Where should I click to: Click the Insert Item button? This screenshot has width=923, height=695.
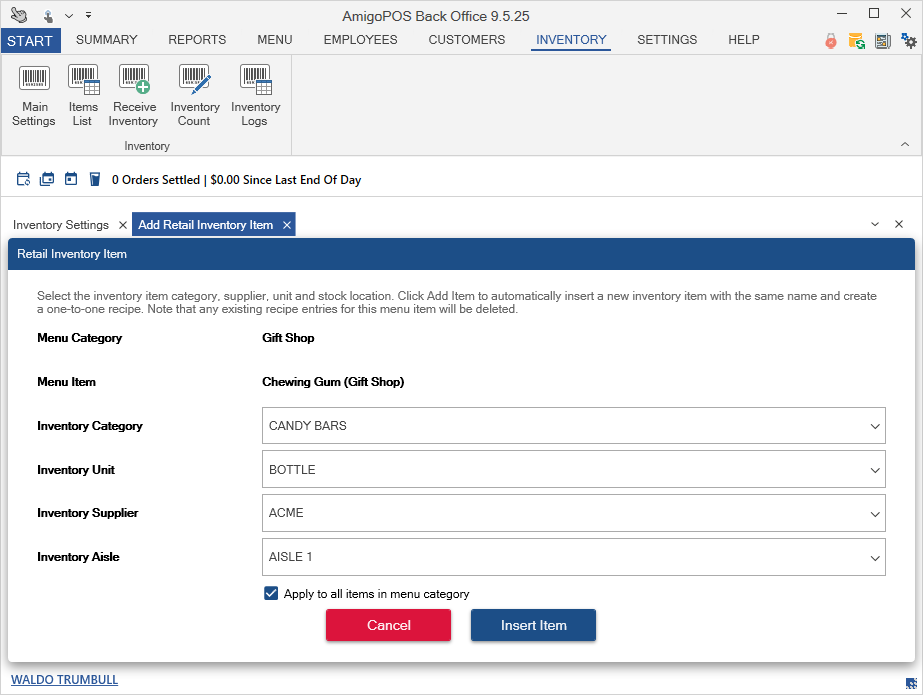(x=533, y=625)
